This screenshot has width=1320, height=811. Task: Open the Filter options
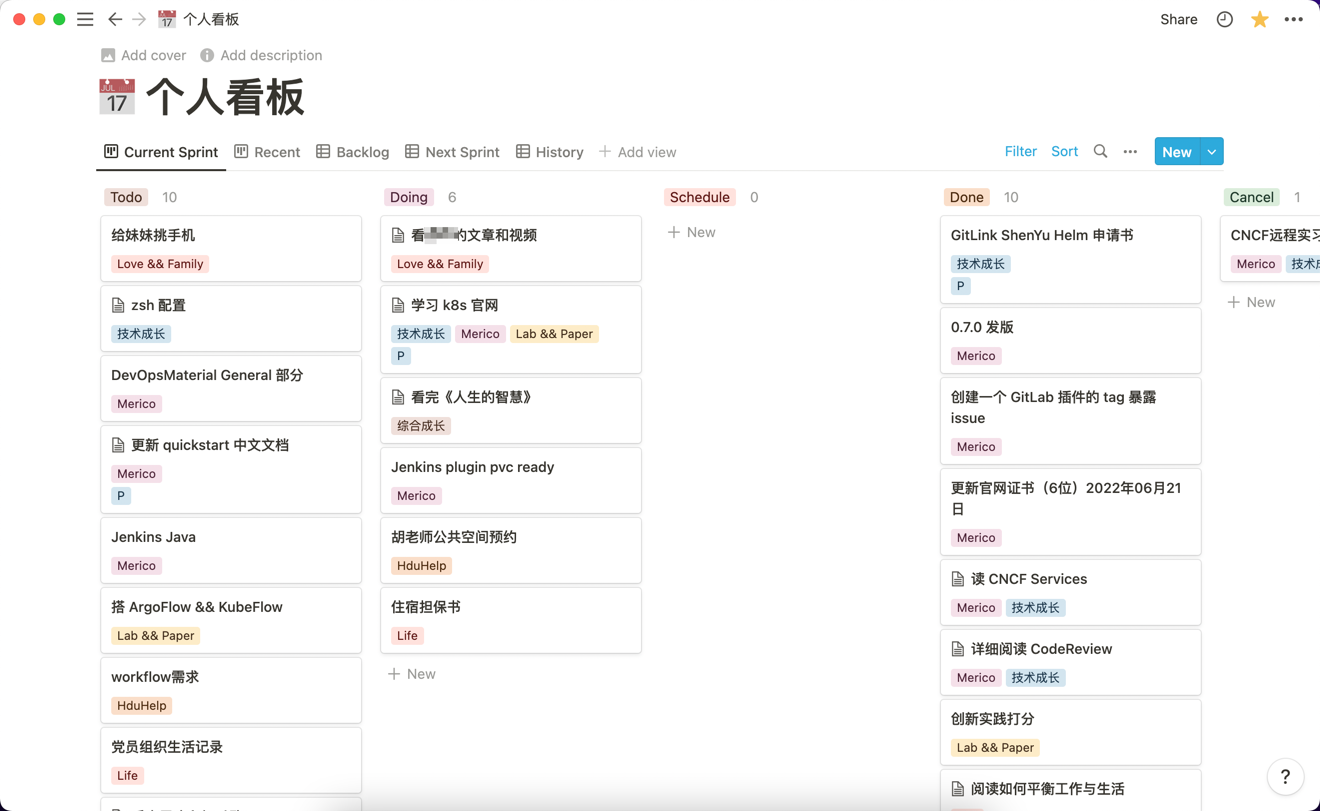[x=1020, y=151]
